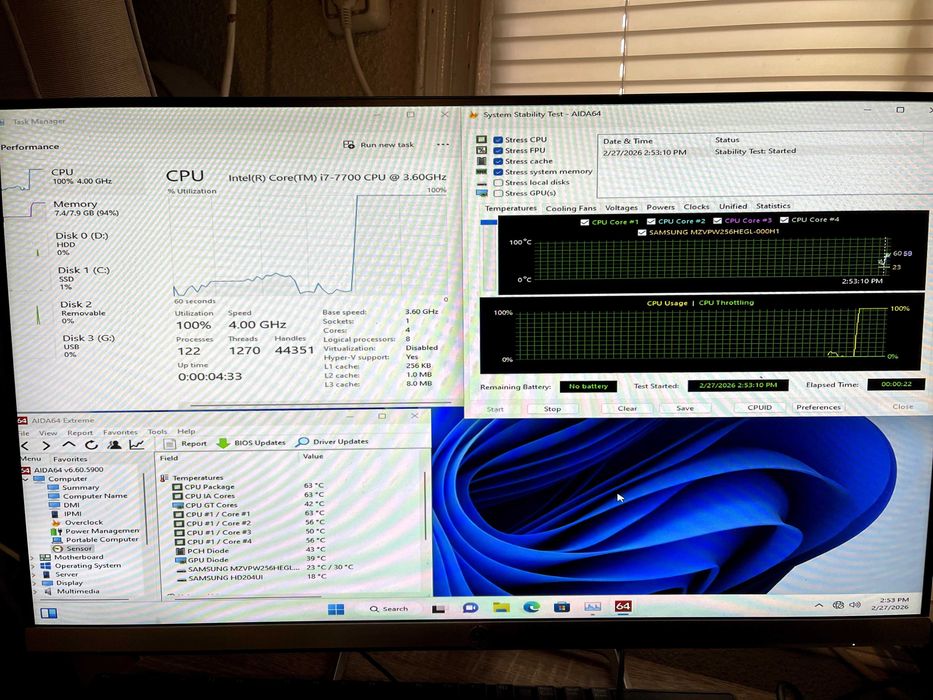Go forward in AIDA64 Extreme toolbar
Screen dimensions: 933x700
pos(47,445)
